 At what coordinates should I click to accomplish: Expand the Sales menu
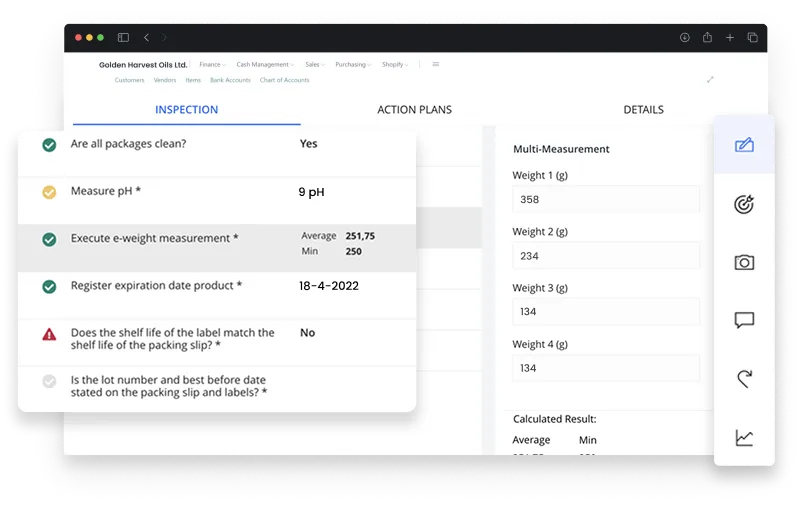click(315, 64)
